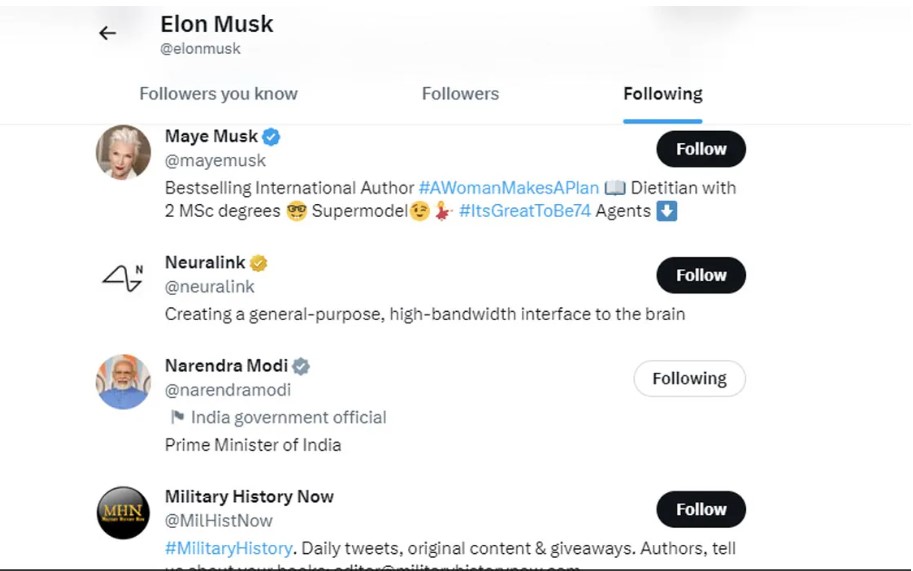913x571 pixels.
Task: Click the Military History Now MHN avatar
Action: click(123, 513)
